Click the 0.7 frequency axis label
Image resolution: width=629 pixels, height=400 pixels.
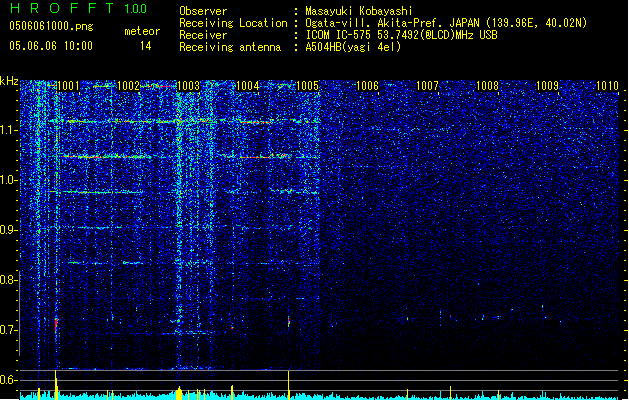coord(8,330)
